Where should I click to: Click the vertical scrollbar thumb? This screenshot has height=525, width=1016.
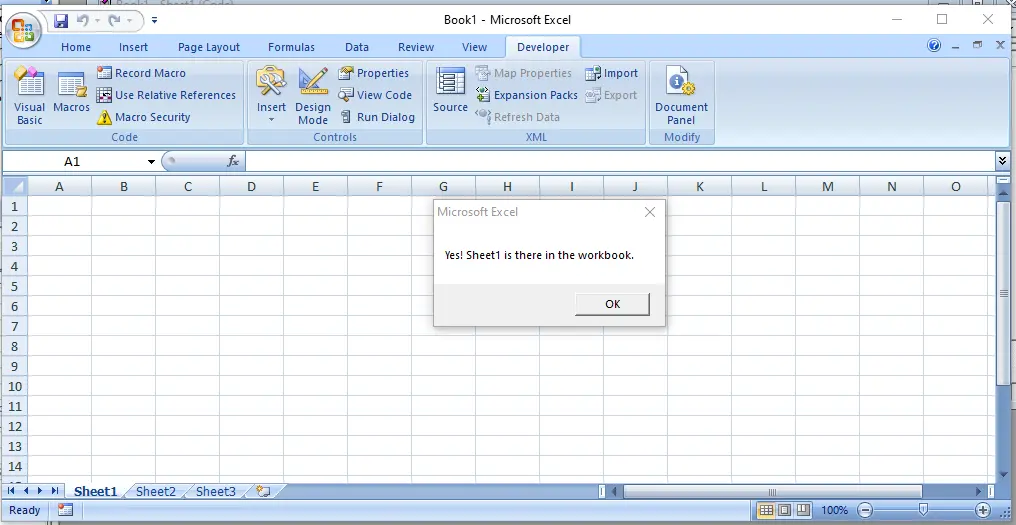[x=1004, y=294]
